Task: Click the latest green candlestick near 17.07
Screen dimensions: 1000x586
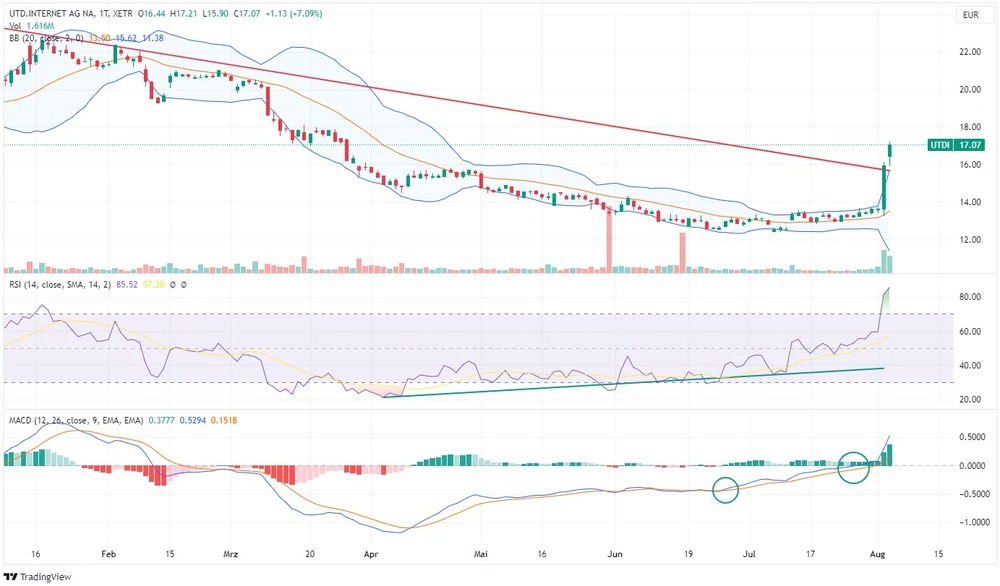Action: [890, 152]
